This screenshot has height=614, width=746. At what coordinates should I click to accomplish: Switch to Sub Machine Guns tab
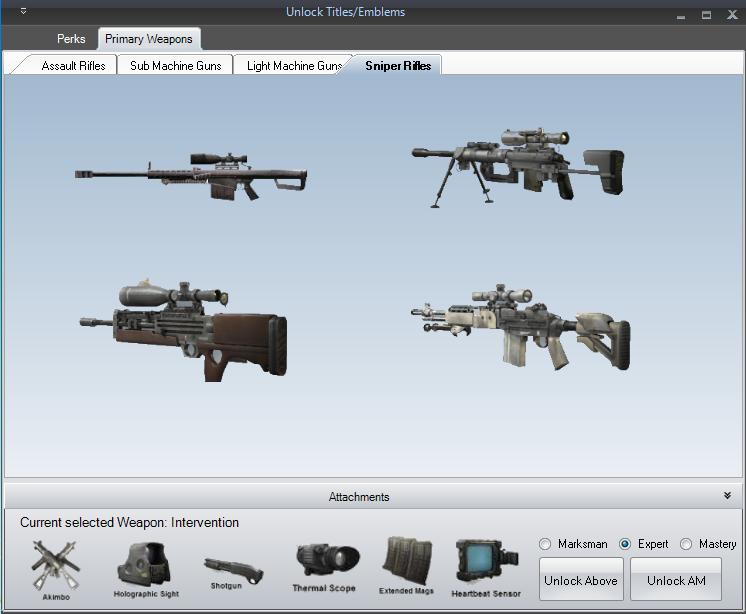click(176, 66)
